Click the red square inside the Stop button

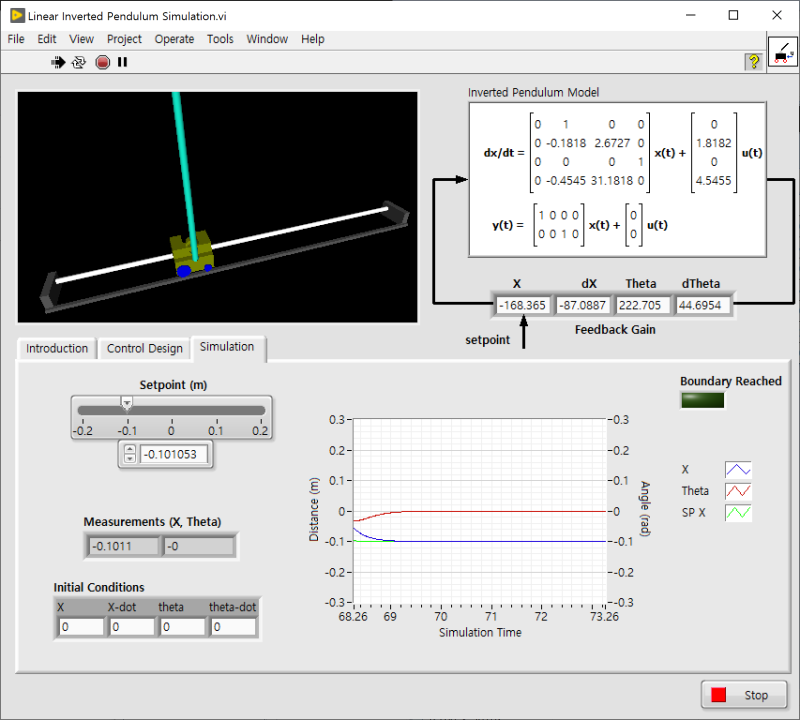tap(717, 694)
